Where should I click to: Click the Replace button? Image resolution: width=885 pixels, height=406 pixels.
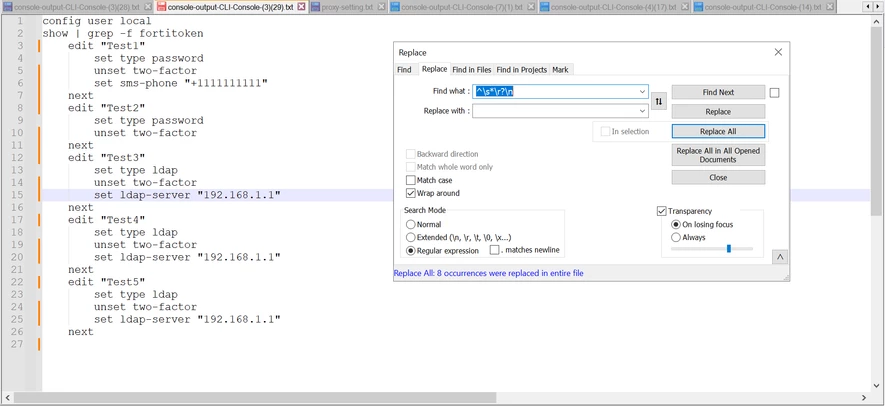[718, 112]
